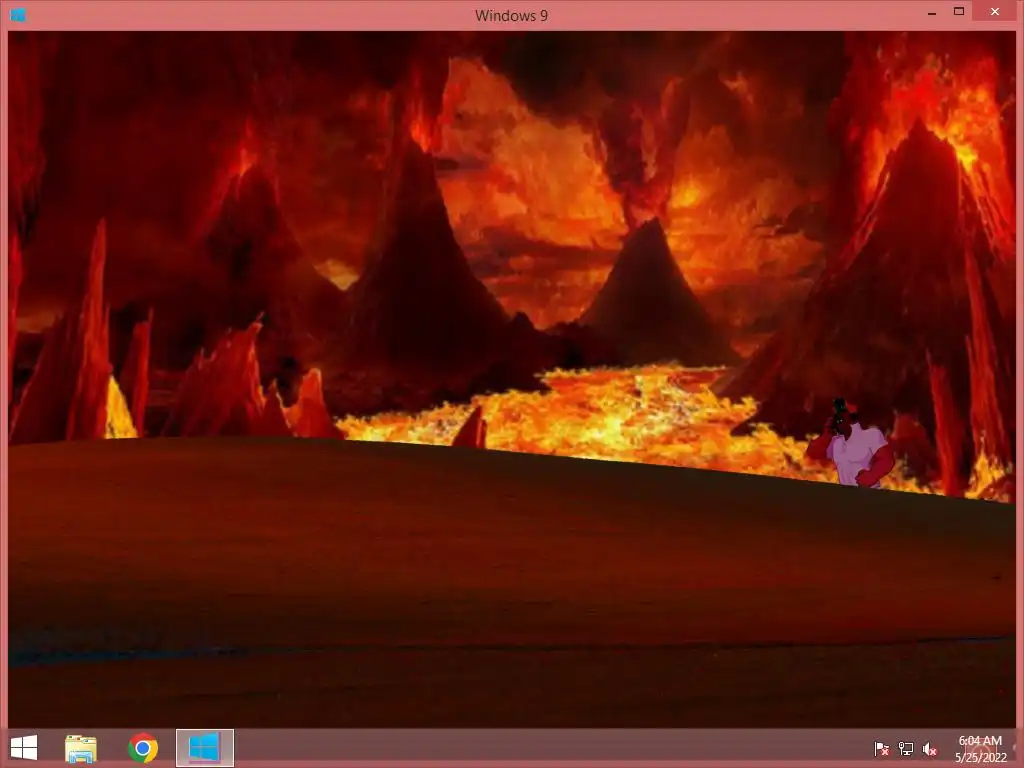The image size is (1024, 768).
Task: Open network status tray icon
Action: [906, 748]
